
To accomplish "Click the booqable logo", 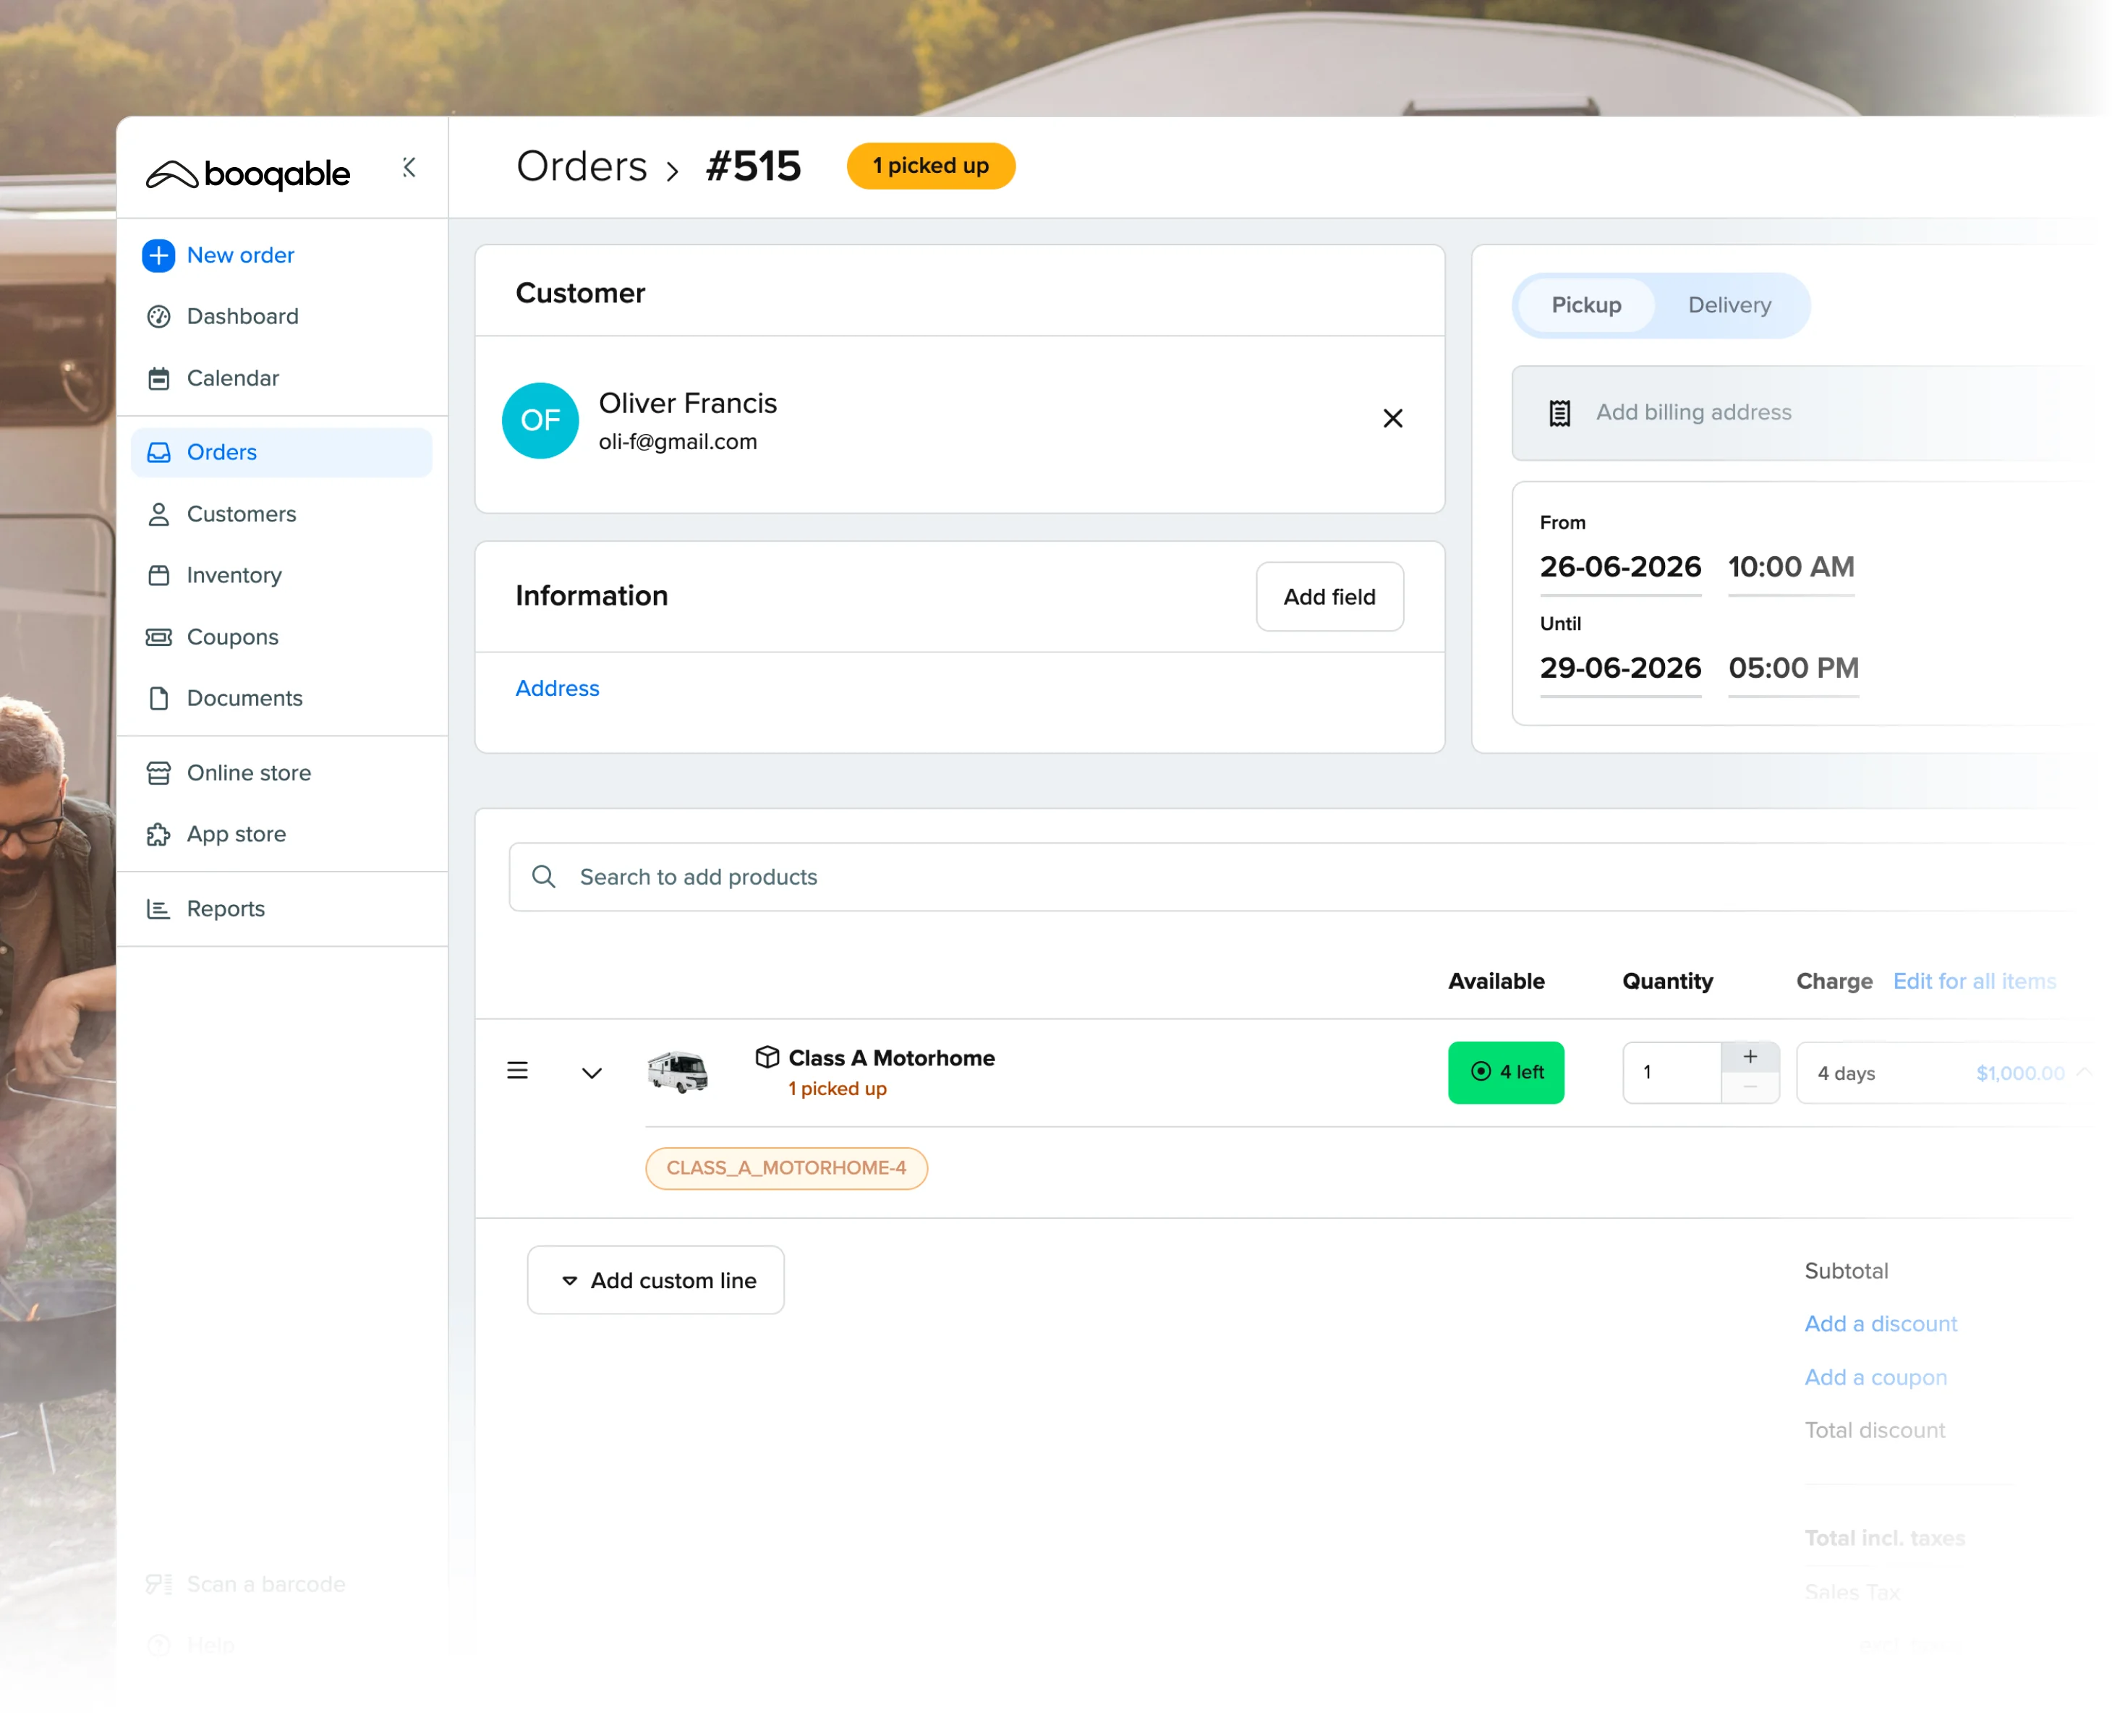I will coord(248,174).
